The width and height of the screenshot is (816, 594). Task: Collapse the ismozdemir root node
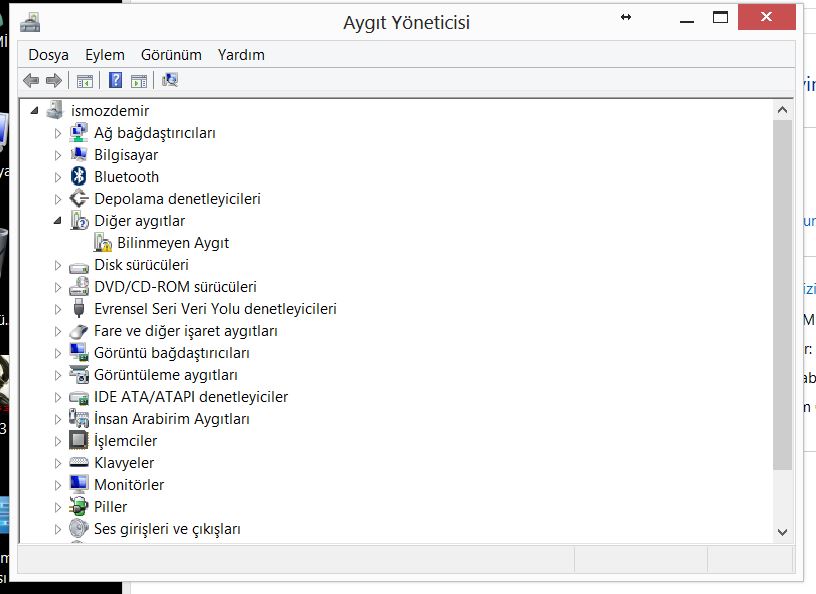click(x=35, y=111)
